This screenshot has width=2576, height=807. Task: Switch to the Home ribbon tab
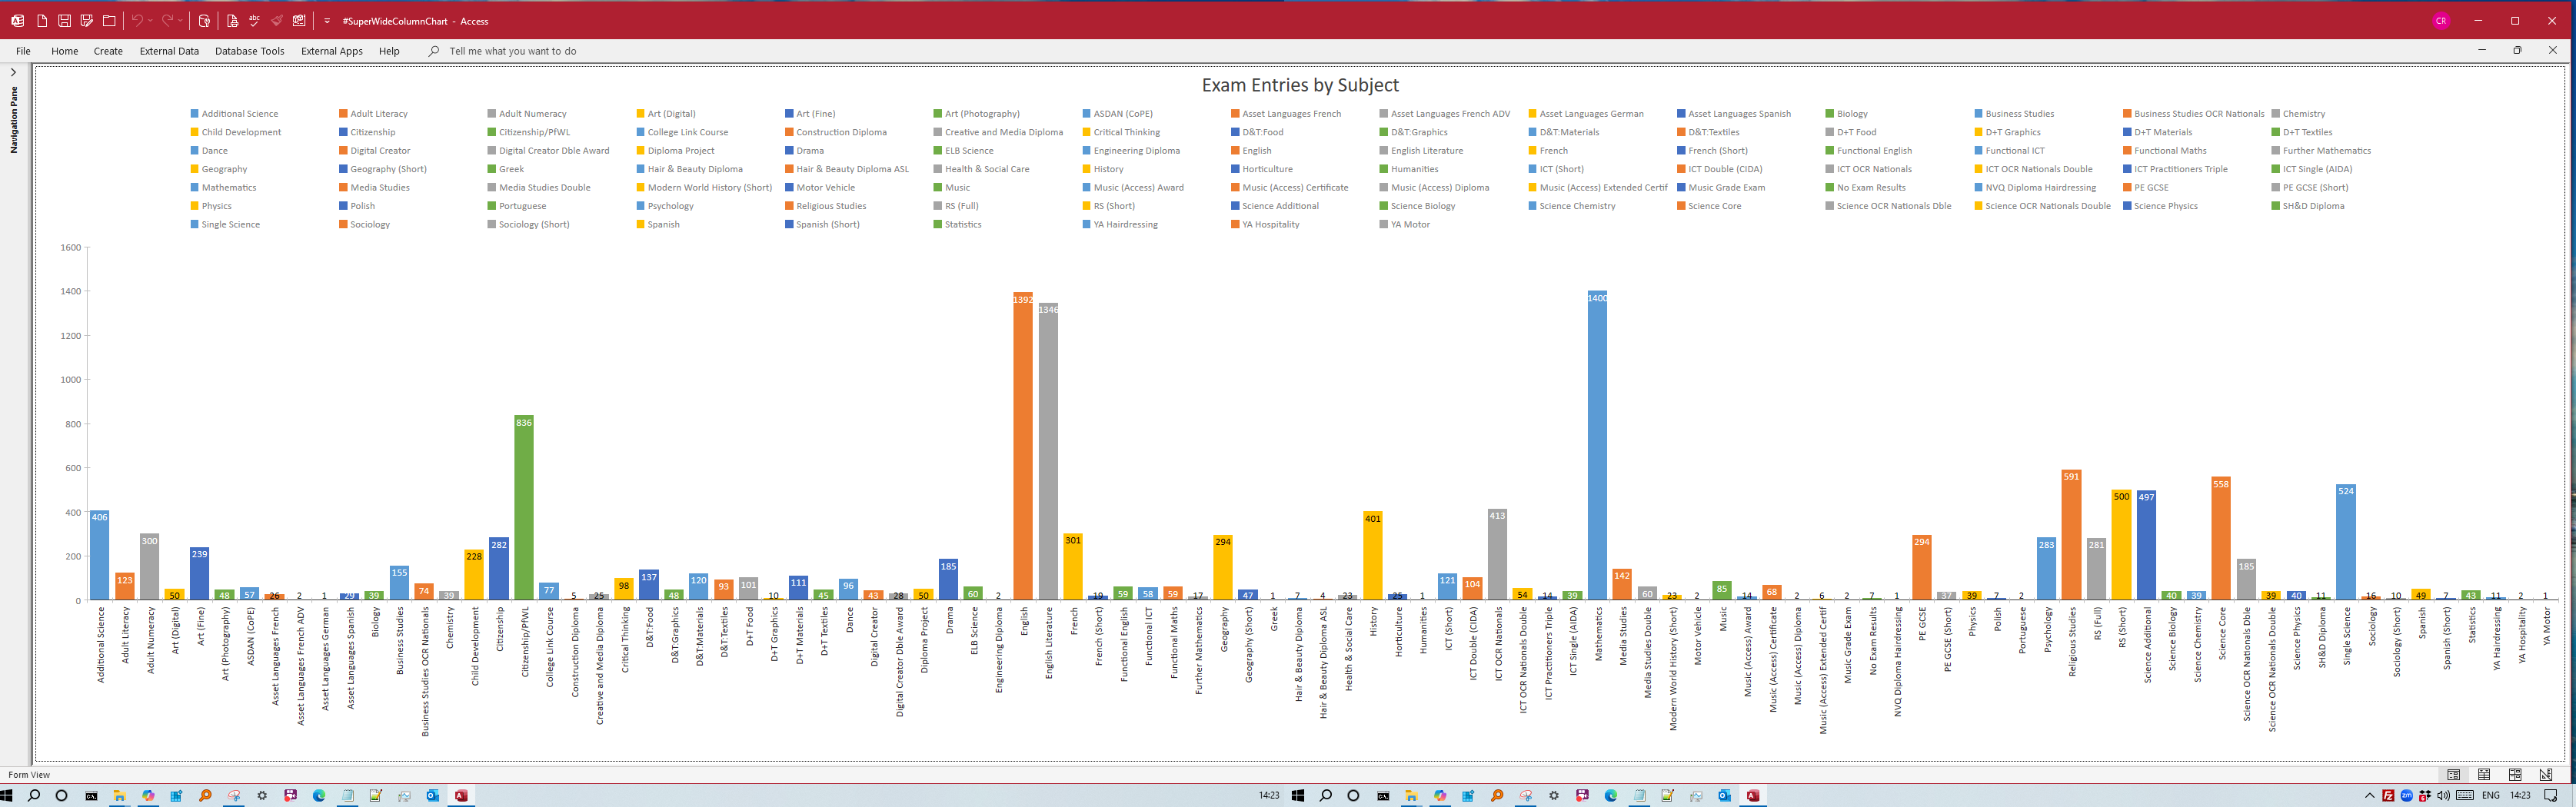(x=65, y=51)
